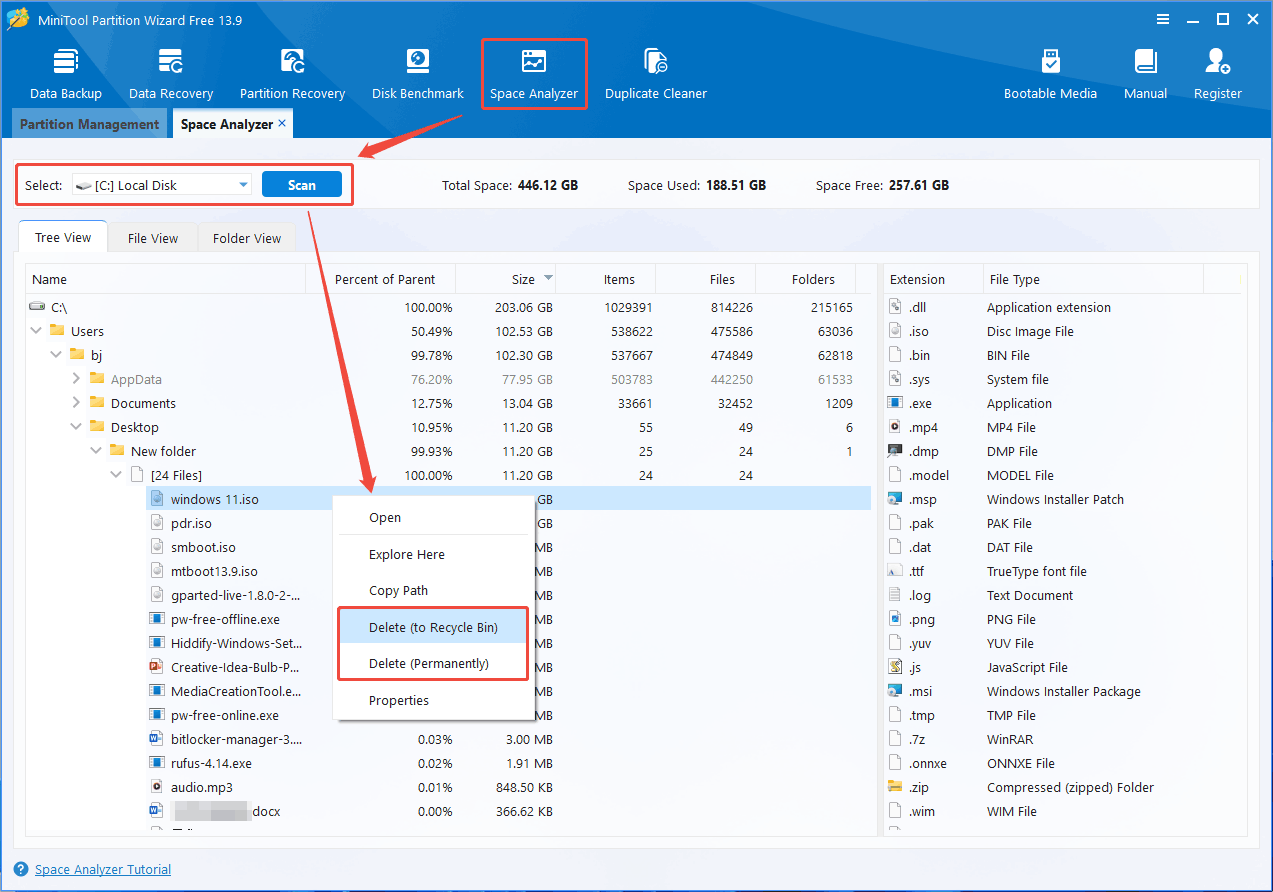This screenshot has height=892, width=1273.
Task: Collapse the Users folder
Action: point(37,331)
